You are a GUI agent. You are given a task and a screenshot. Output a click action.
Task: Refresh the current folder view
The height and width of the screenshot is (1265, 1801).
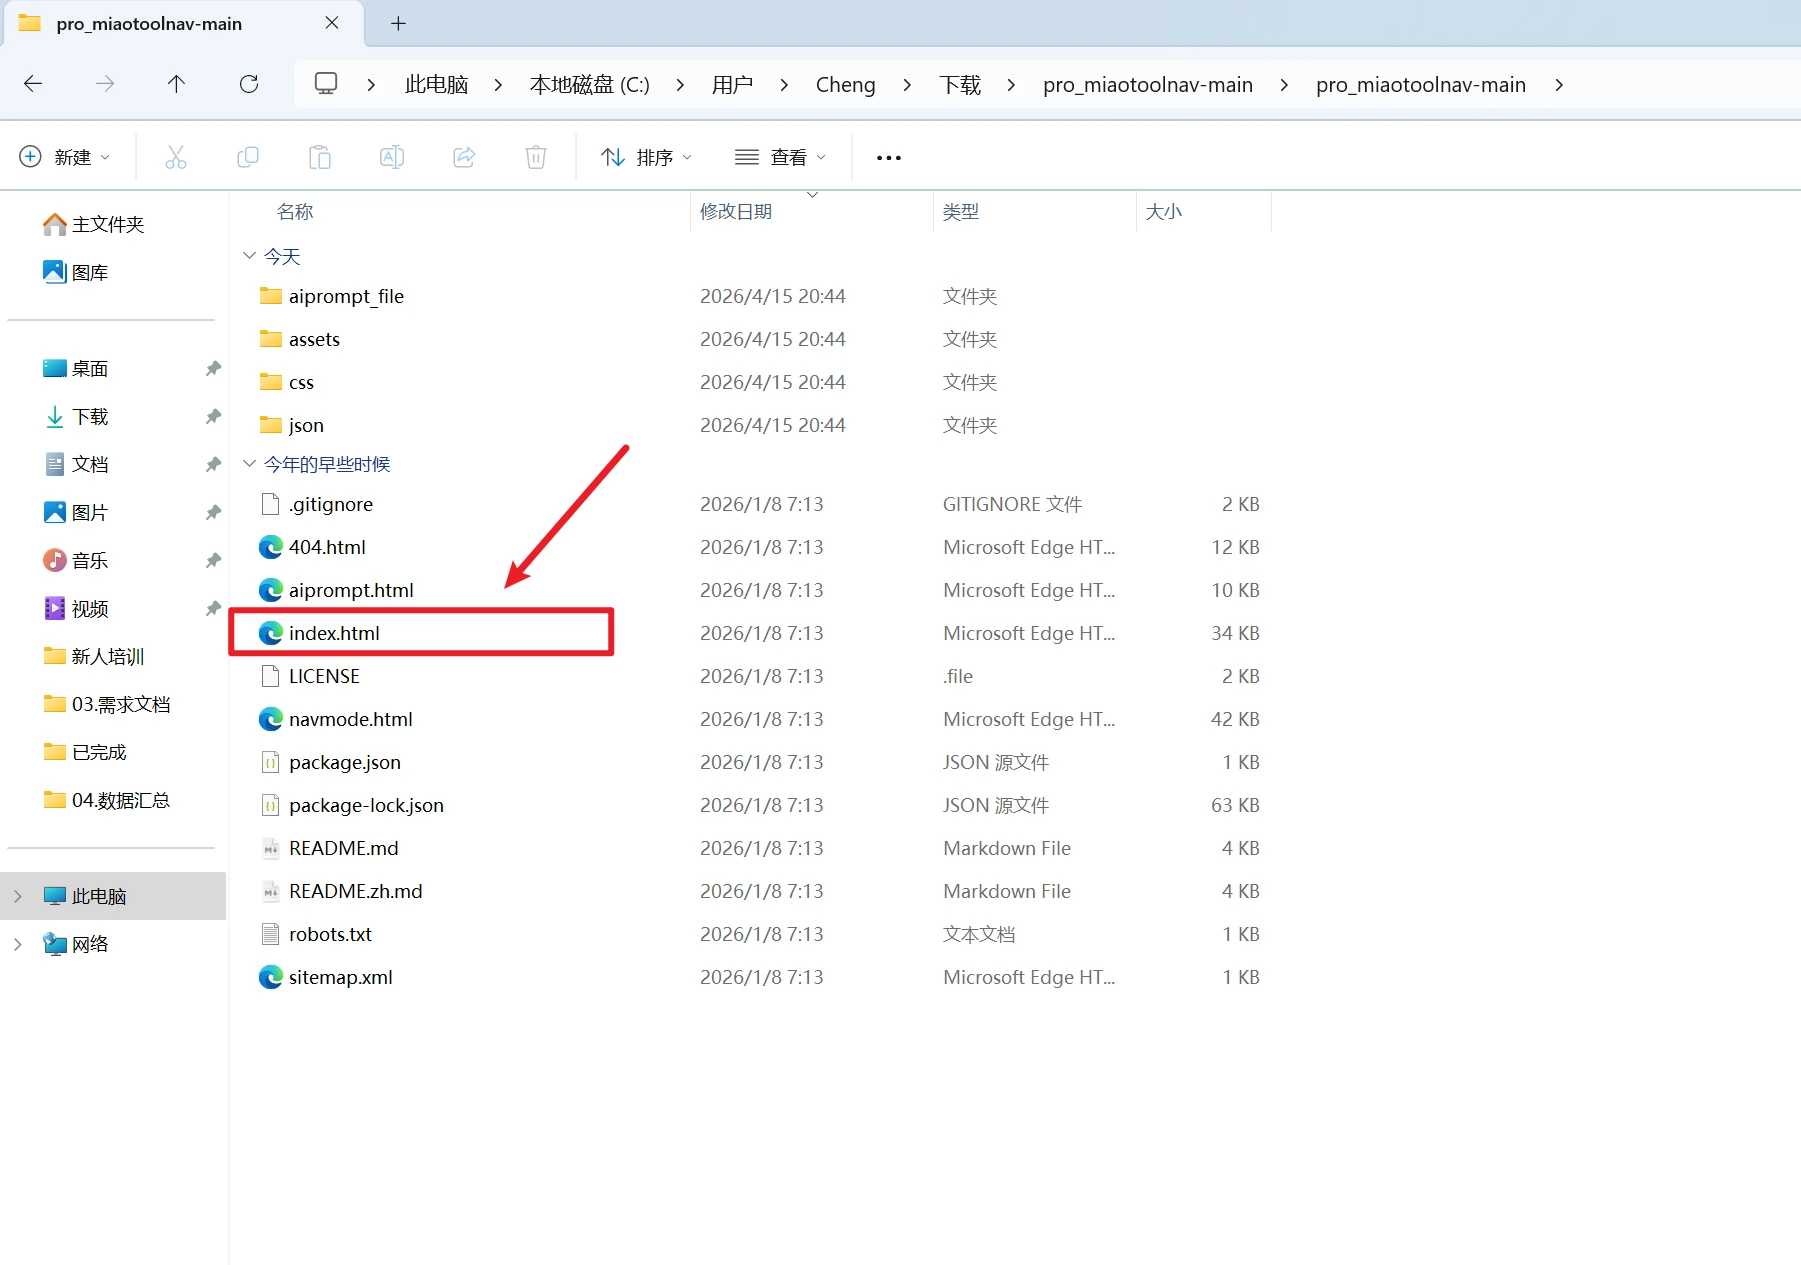click(249, 84)
